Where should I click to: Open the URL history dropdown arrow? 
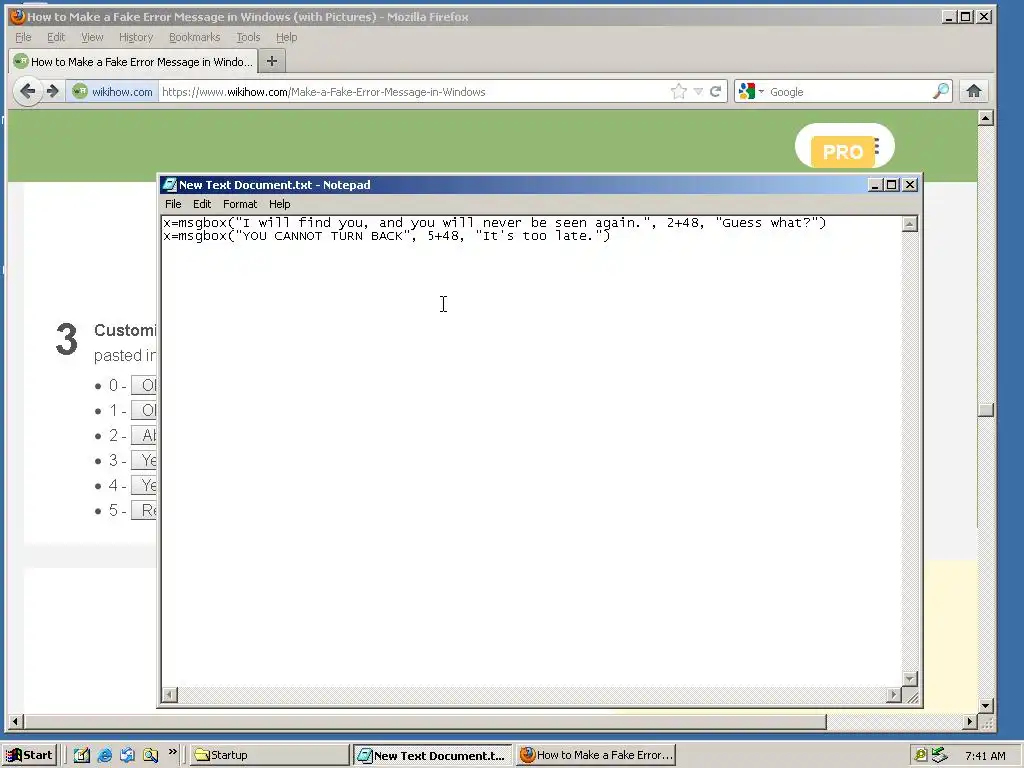pos(698,91)
